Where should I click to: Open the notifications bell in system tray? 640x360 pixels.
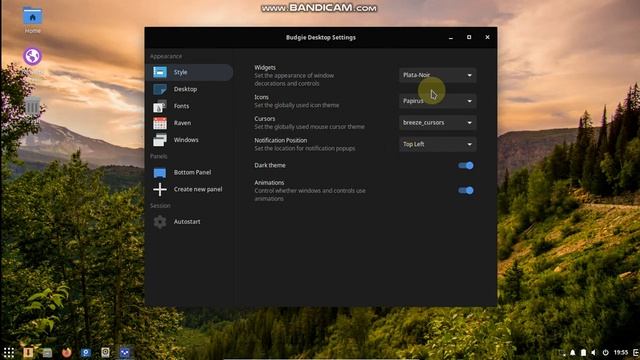pyautogui.click(x=573, y=352)
